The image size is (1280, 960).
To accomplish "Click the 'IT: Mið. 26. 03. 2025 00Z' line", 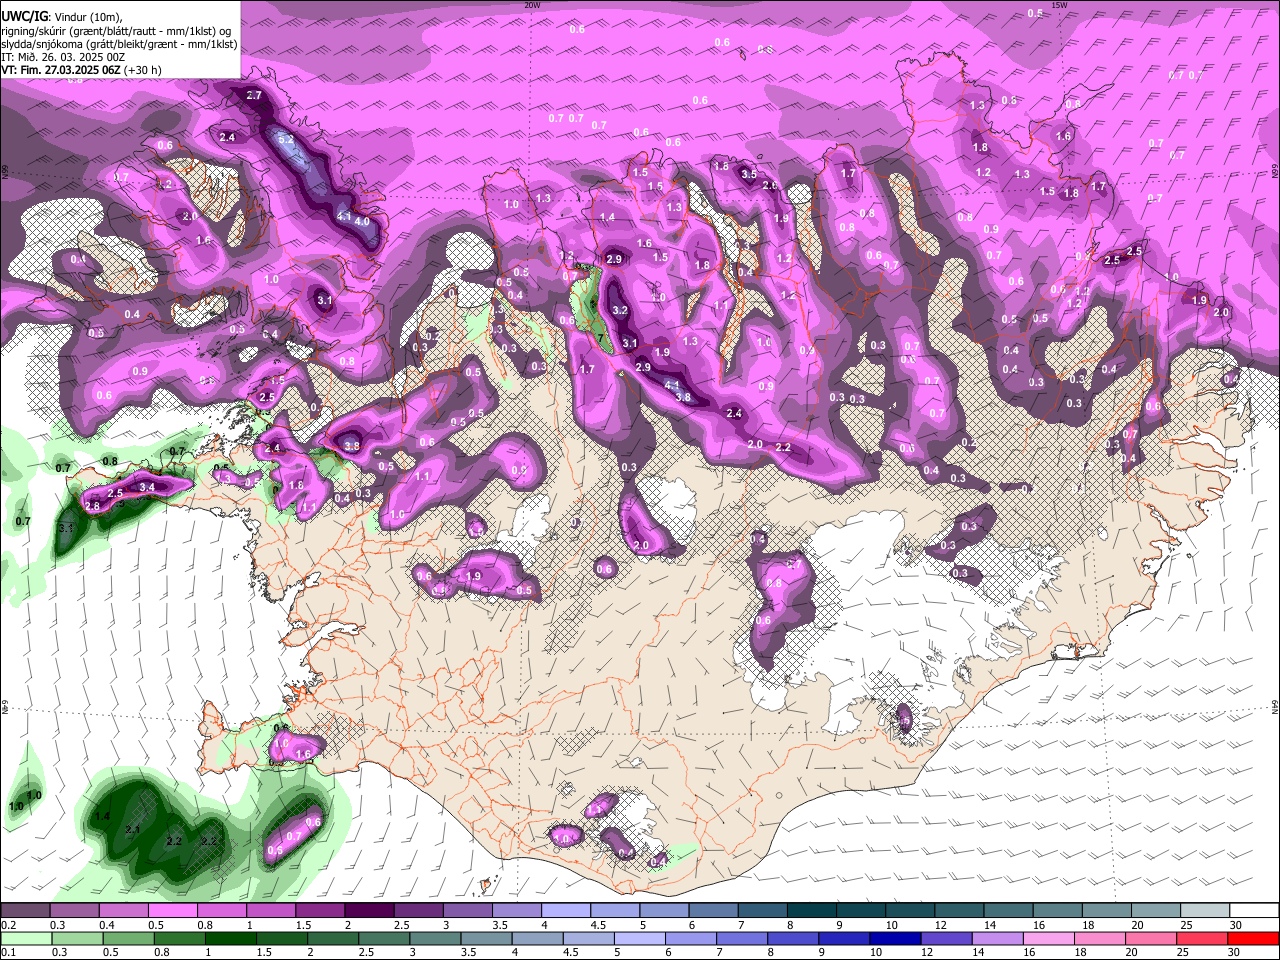I will 63,57.
